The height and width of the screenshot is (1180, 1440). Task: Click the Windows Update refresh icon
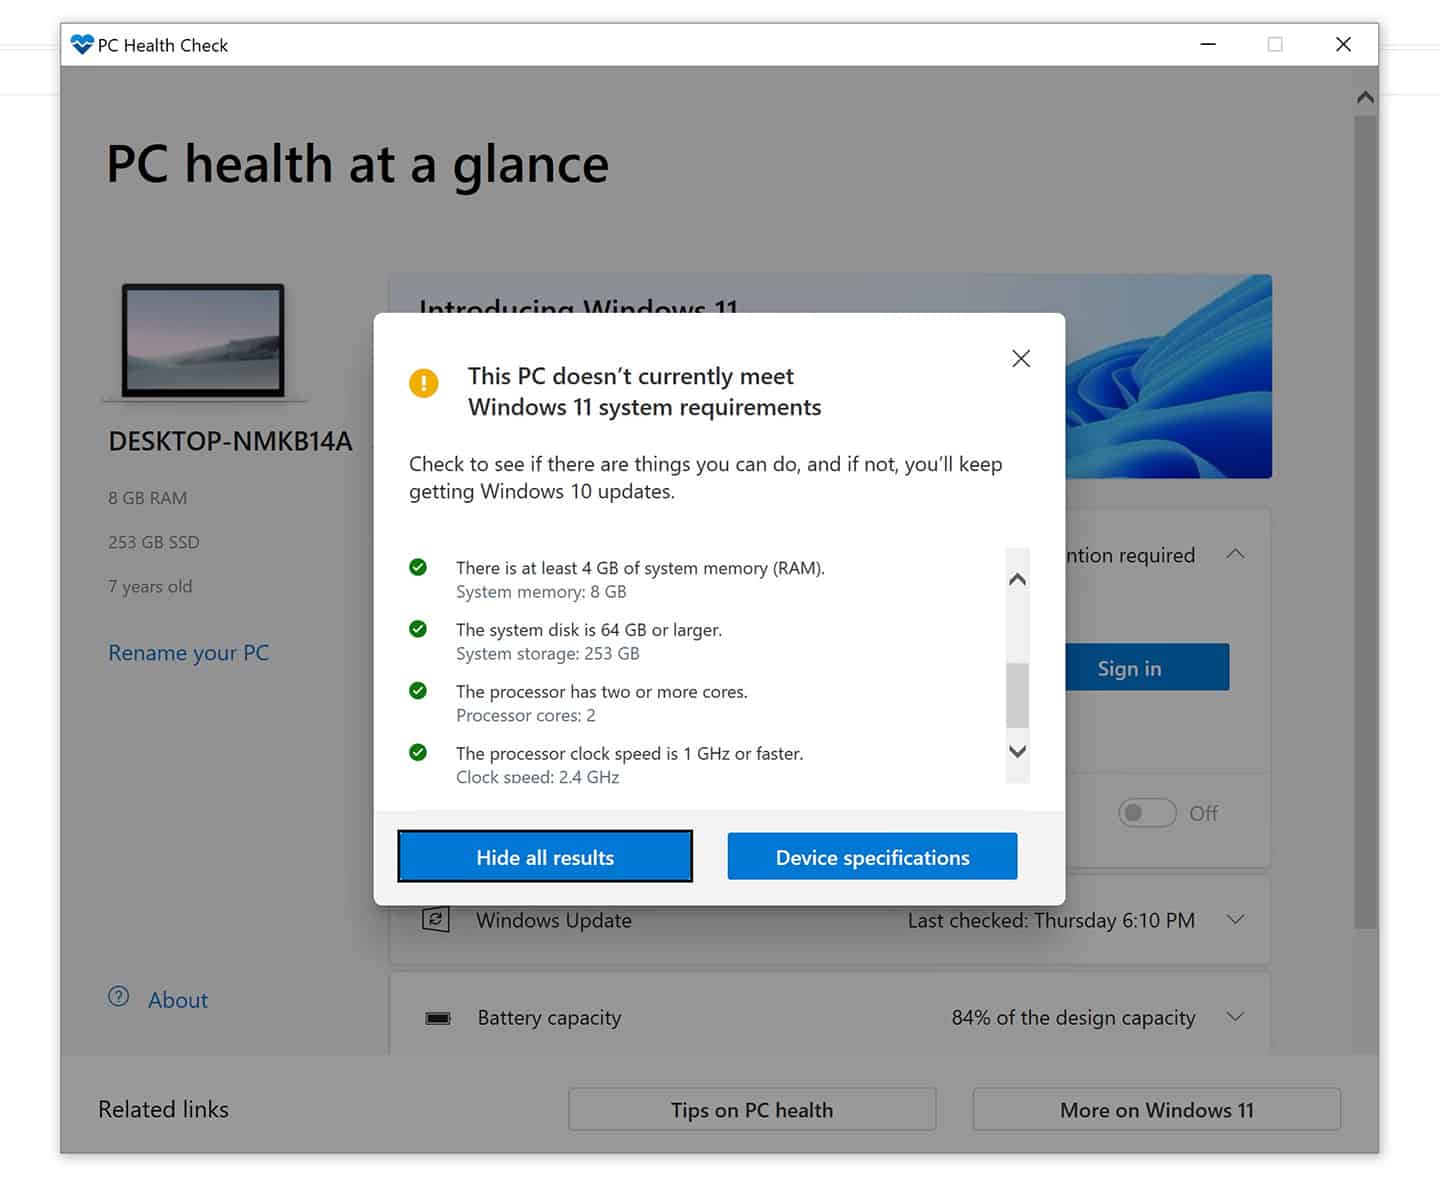(x=436, y=919)
